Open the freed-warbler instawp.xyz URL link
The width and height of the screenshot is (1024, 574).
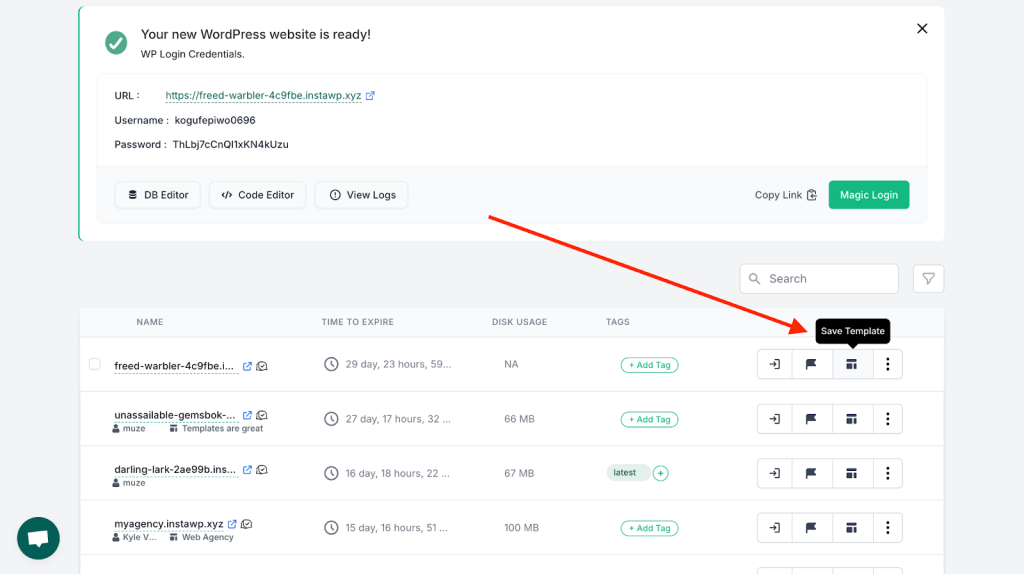(x=263, y=95)
